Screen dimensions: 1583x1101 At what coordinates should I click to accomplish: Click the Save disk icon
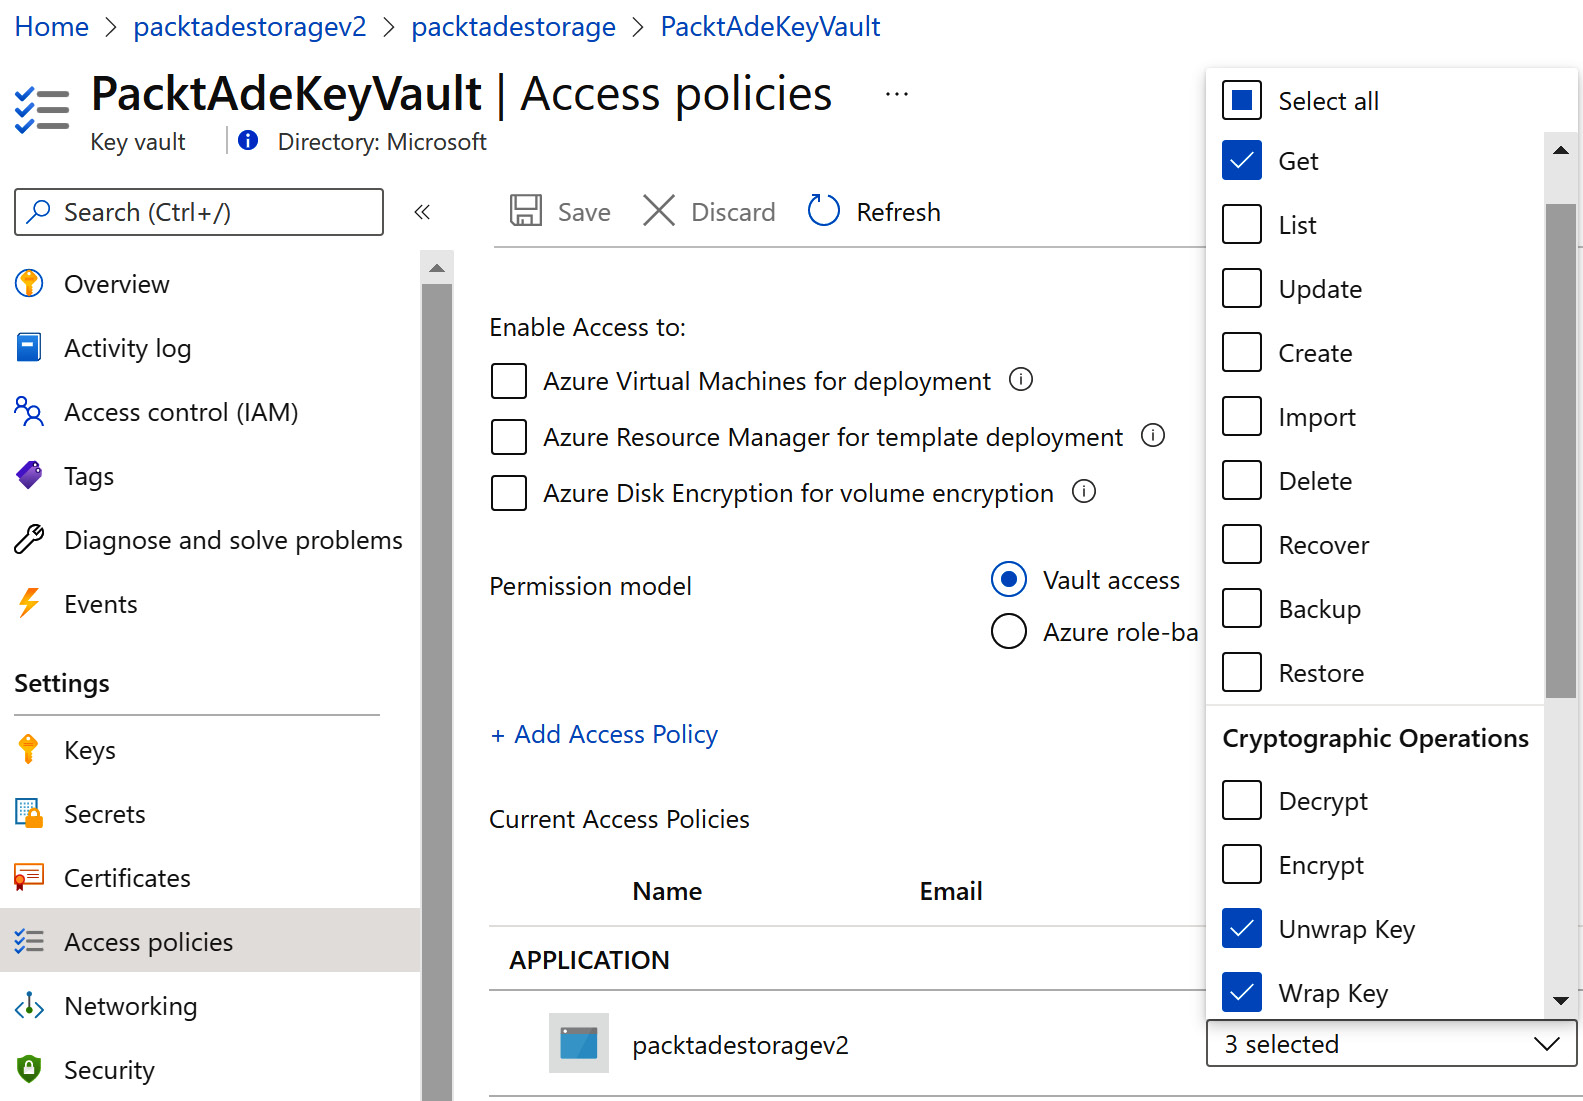(x=526, y=211)
